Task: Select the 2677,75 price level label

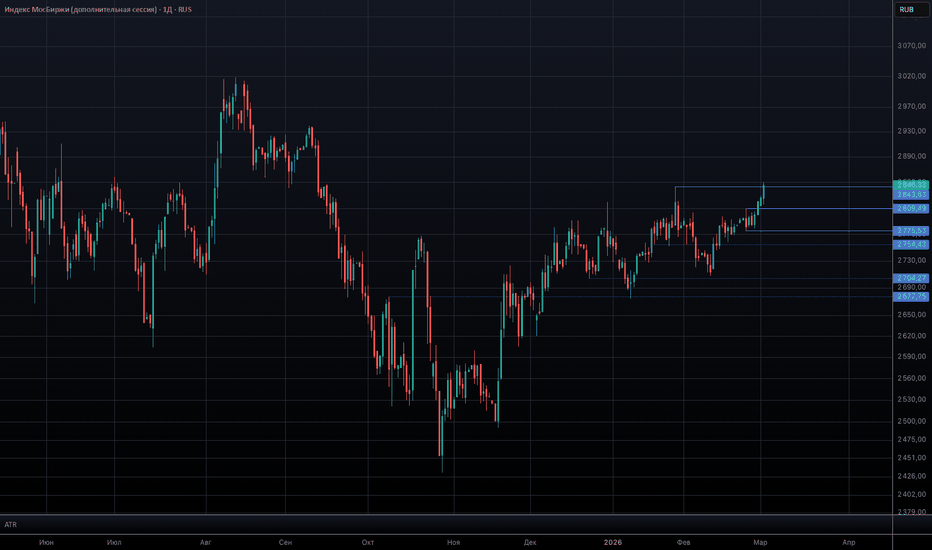Action: pyautogui.click(x=911, y=297)
